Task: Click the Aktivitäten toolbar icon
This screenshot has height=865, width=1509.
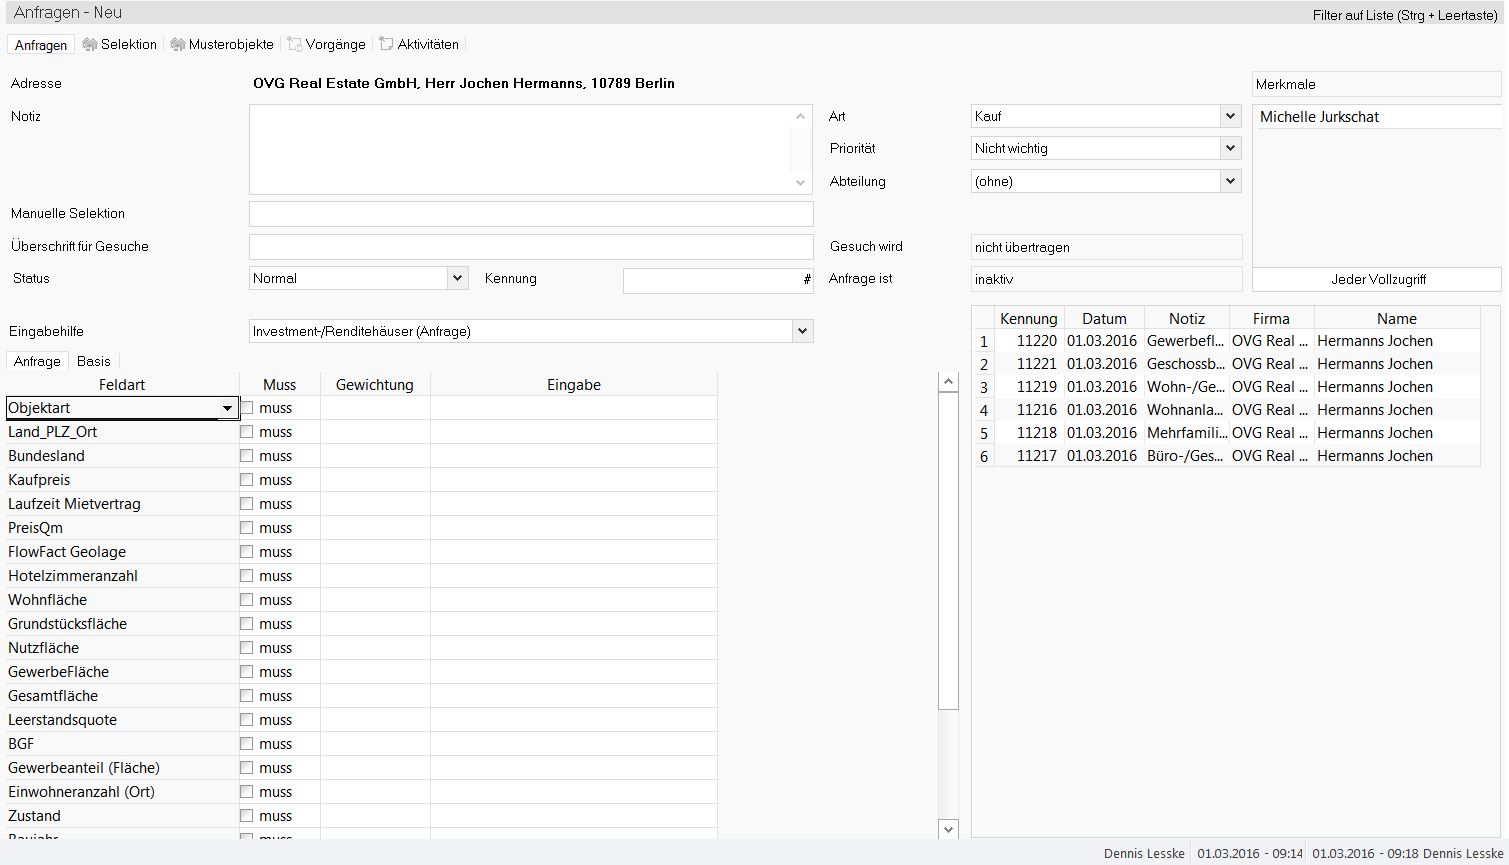Action: tap(386, 45)
